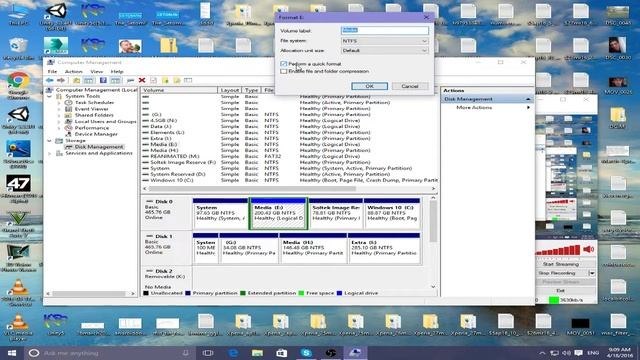
Task: Click the speaker mute icon in recorder
Action: (588, 249)
